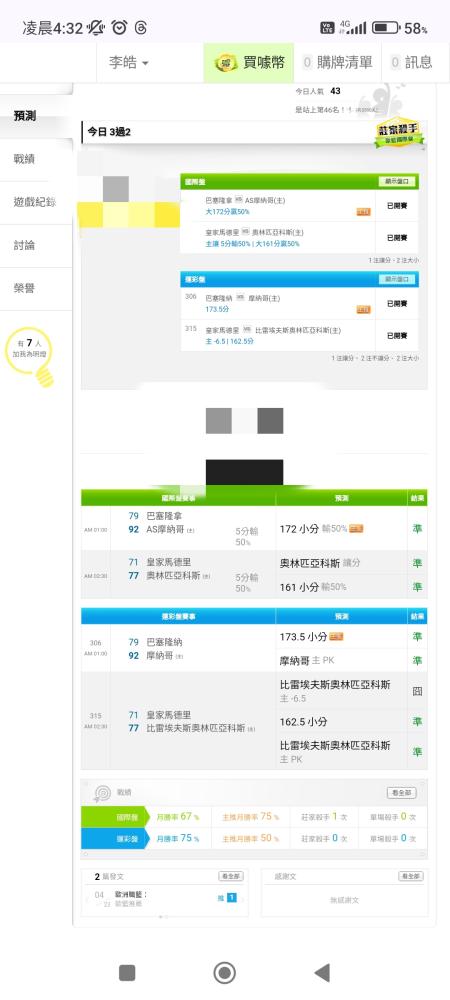Click 看全部 in the 感謝文 panel
450x1000 pixels.
tap(410, 877)
